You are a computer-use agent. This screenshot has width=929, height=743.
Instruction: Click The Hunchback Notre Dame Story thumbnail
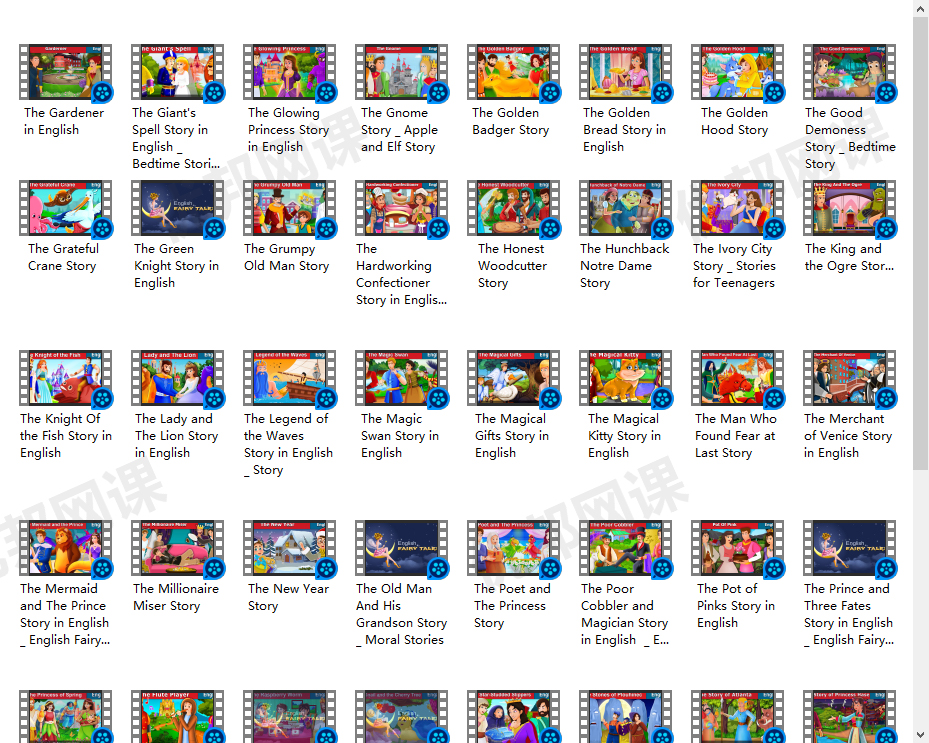(625, 208)
